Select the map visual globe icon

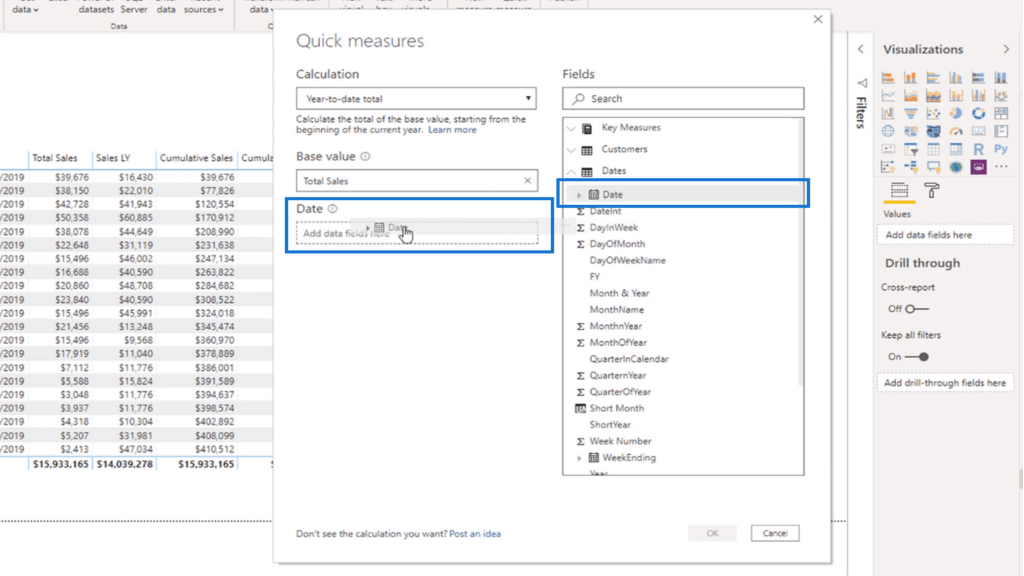888,131
